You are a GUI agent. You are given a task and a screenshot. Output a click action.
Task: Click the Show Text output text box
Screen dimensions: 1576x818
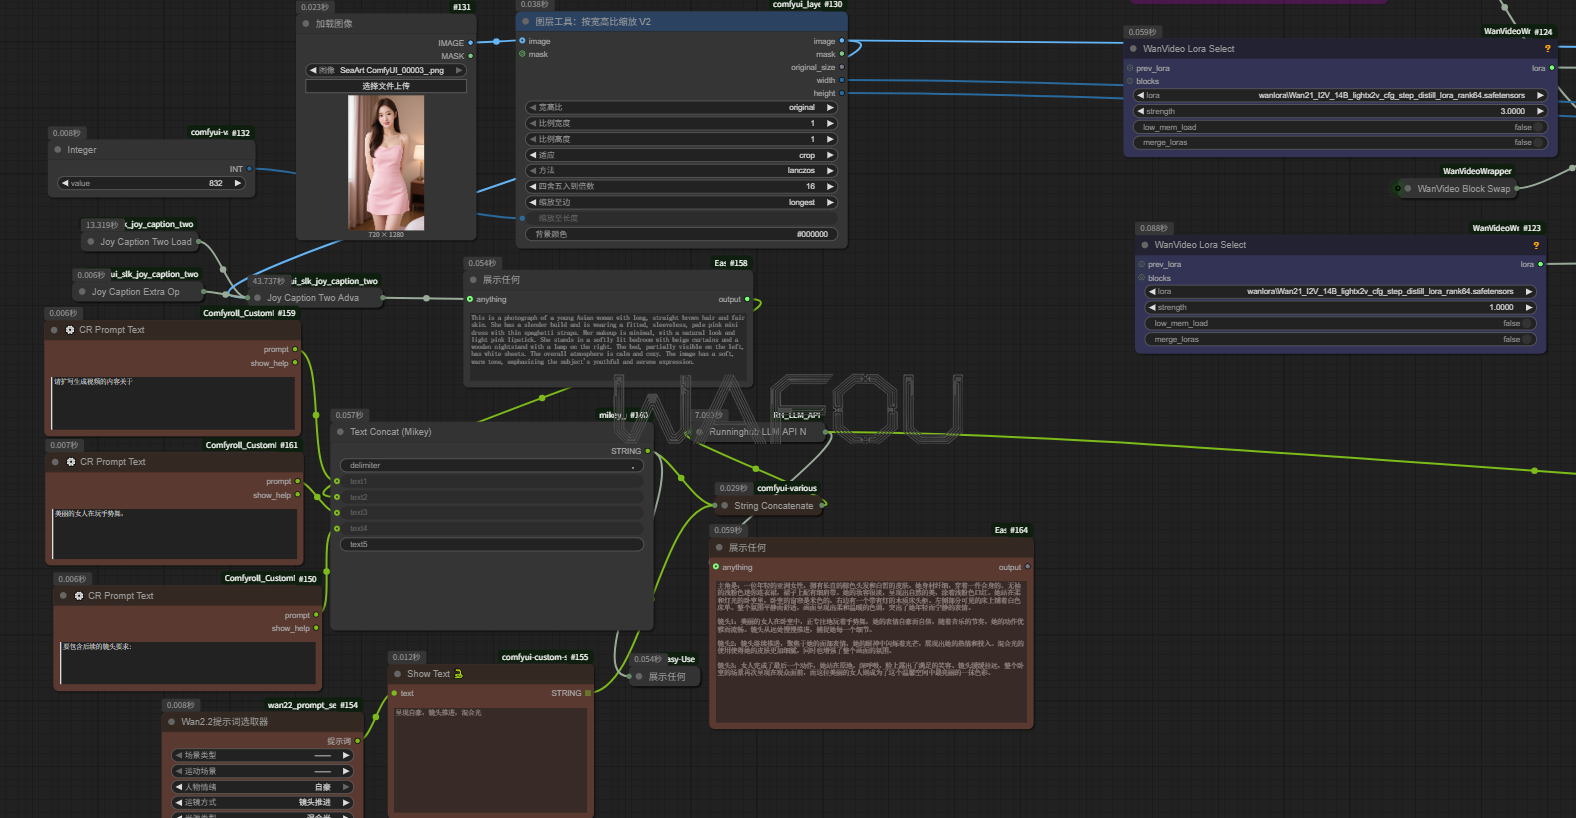(x=491, y=761)
